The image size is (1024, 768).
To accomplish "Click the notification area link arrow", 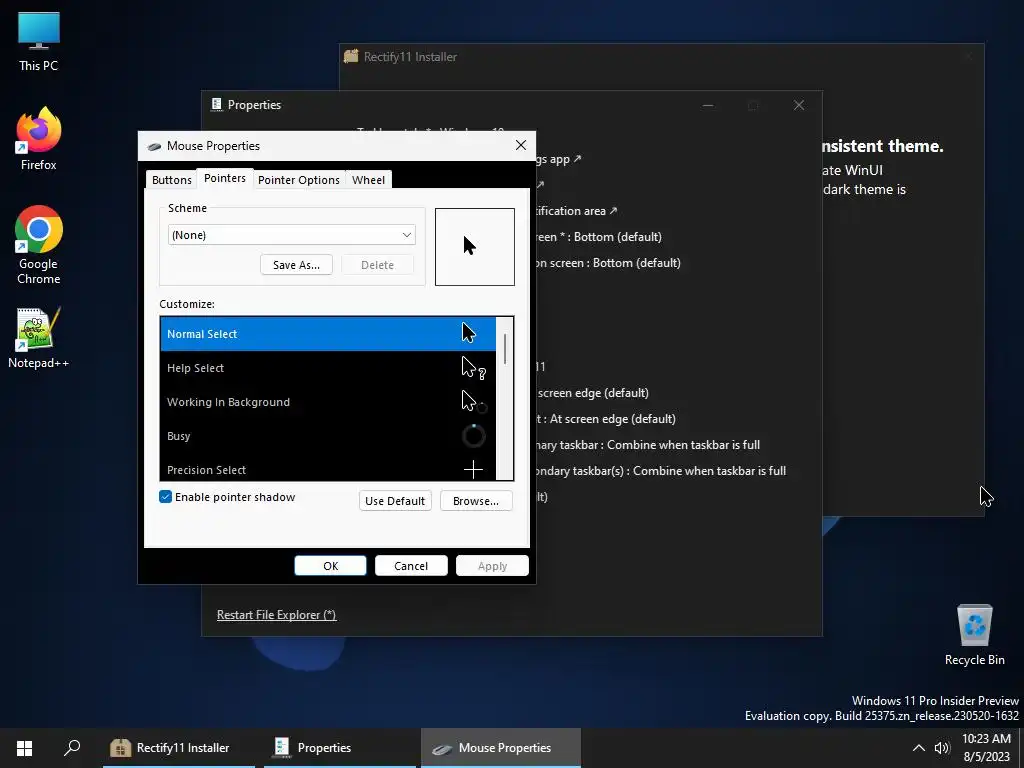I will point(613,210).
